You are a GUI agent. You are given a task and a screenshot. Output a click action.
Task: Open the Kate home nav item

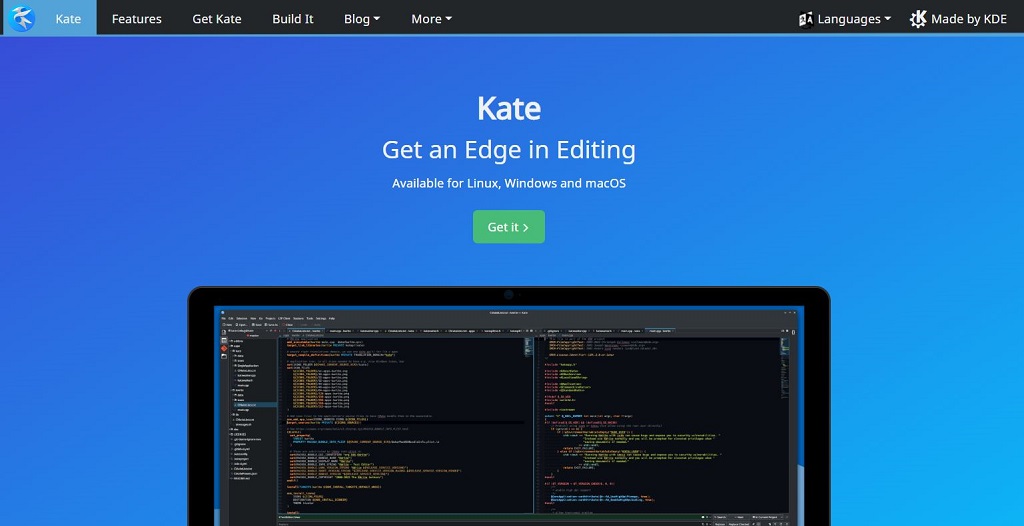pyautogui.click(x=68, y=19)
